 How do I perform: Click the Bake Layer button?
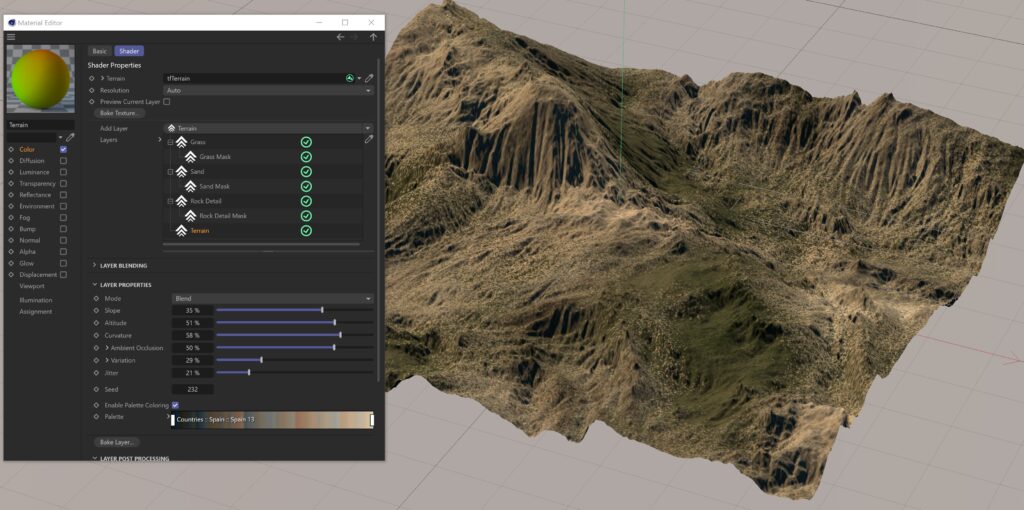pyautogui.click(x=117, y=442)
